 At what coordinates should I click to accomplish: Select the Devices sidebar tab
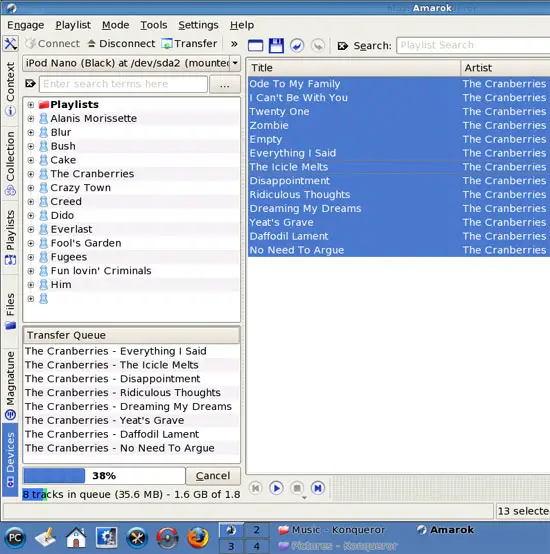click(x=10, y=460)
